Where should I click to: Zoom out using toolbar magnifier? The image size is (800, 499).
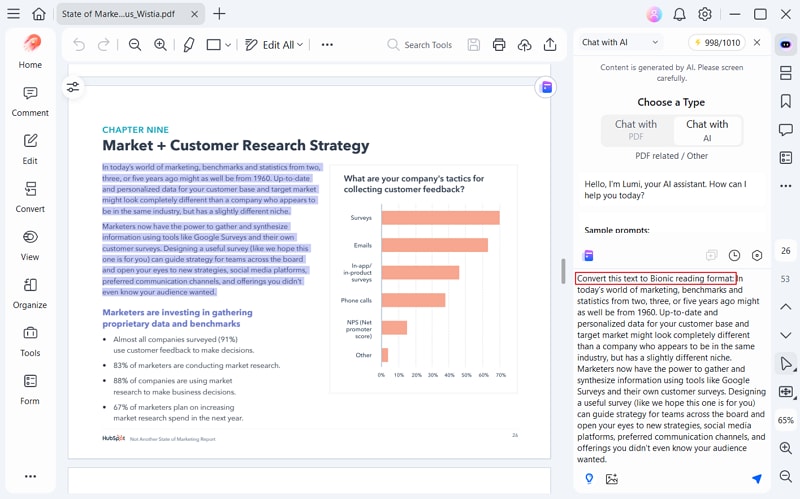[x=135, y=45]
